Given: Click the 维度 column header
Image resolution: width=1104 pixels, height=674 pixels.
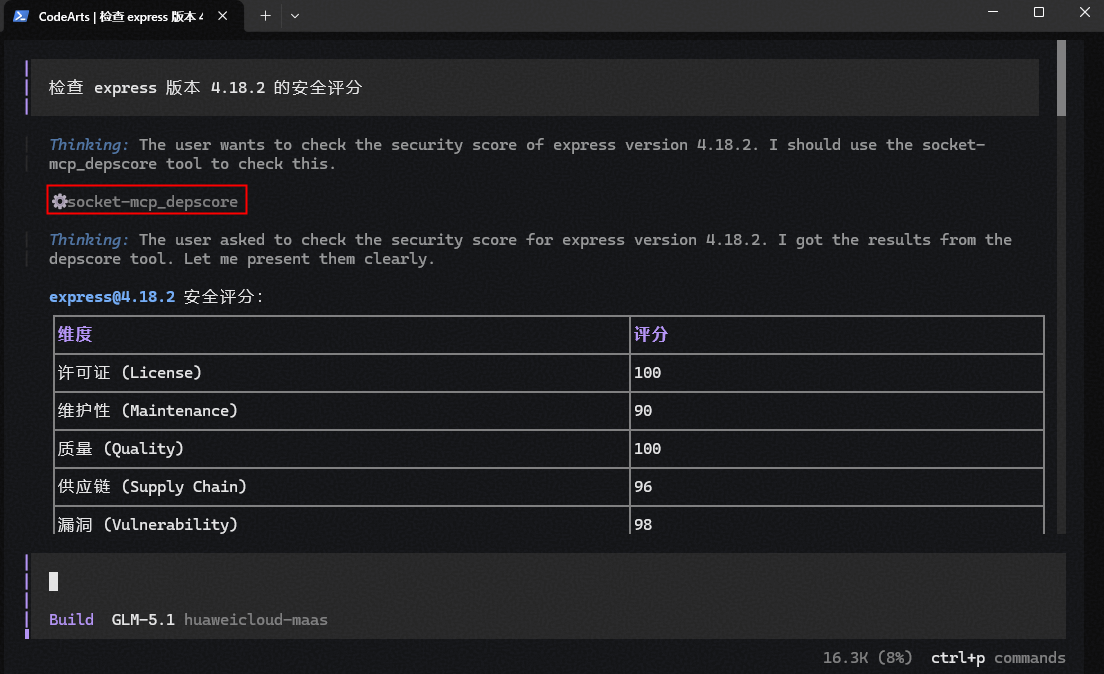Looking at the screenshot, I should (75, 334).
